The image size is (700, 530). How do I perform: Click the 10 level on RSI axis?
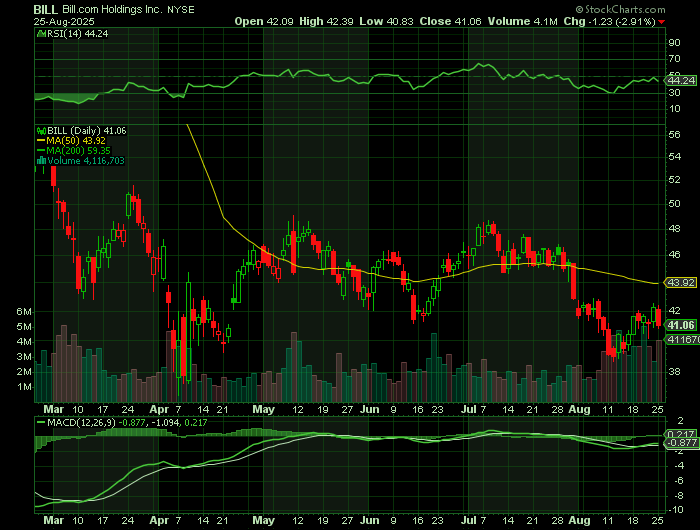pos(674,109)
